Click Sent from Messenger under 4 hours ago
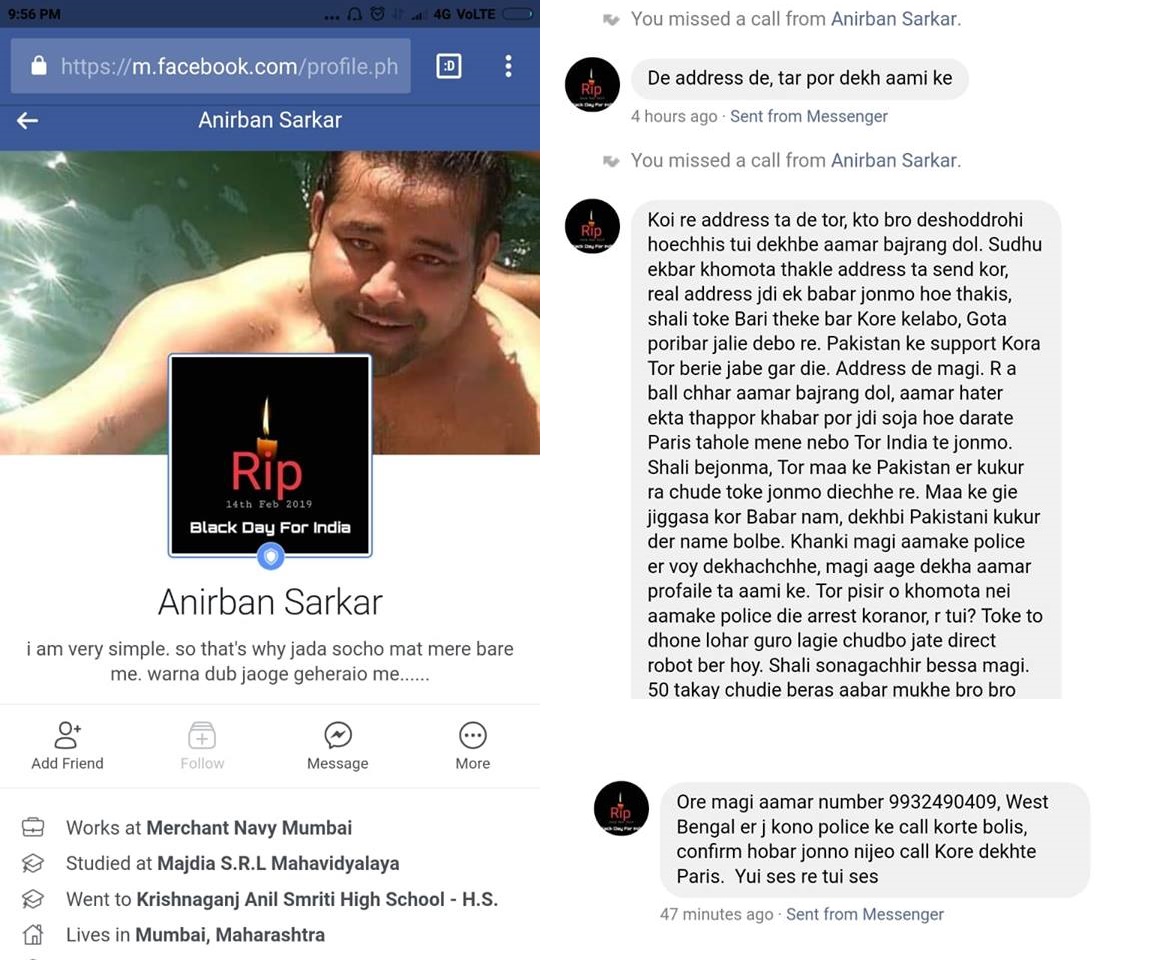 [809, 116]
